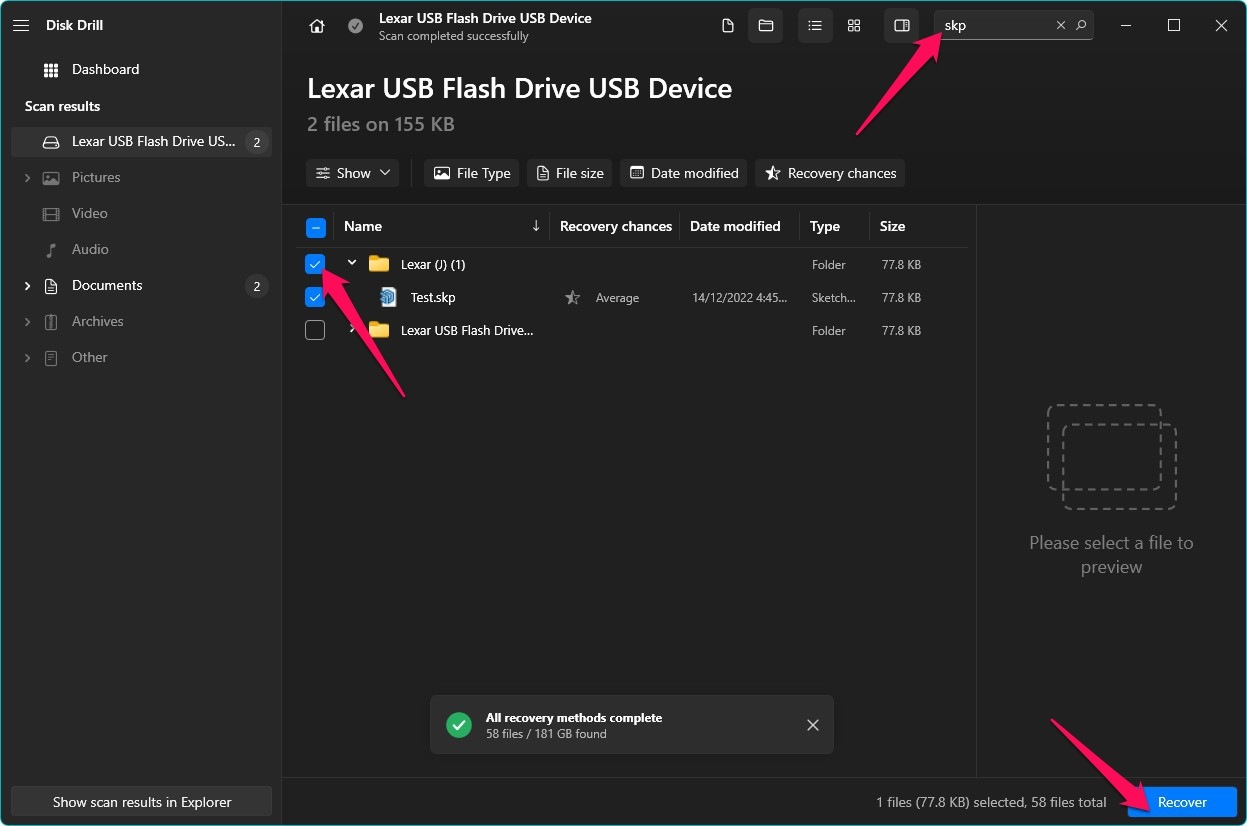
Task: Expand the Other sidebar arrow
Action: click(27, 358)
